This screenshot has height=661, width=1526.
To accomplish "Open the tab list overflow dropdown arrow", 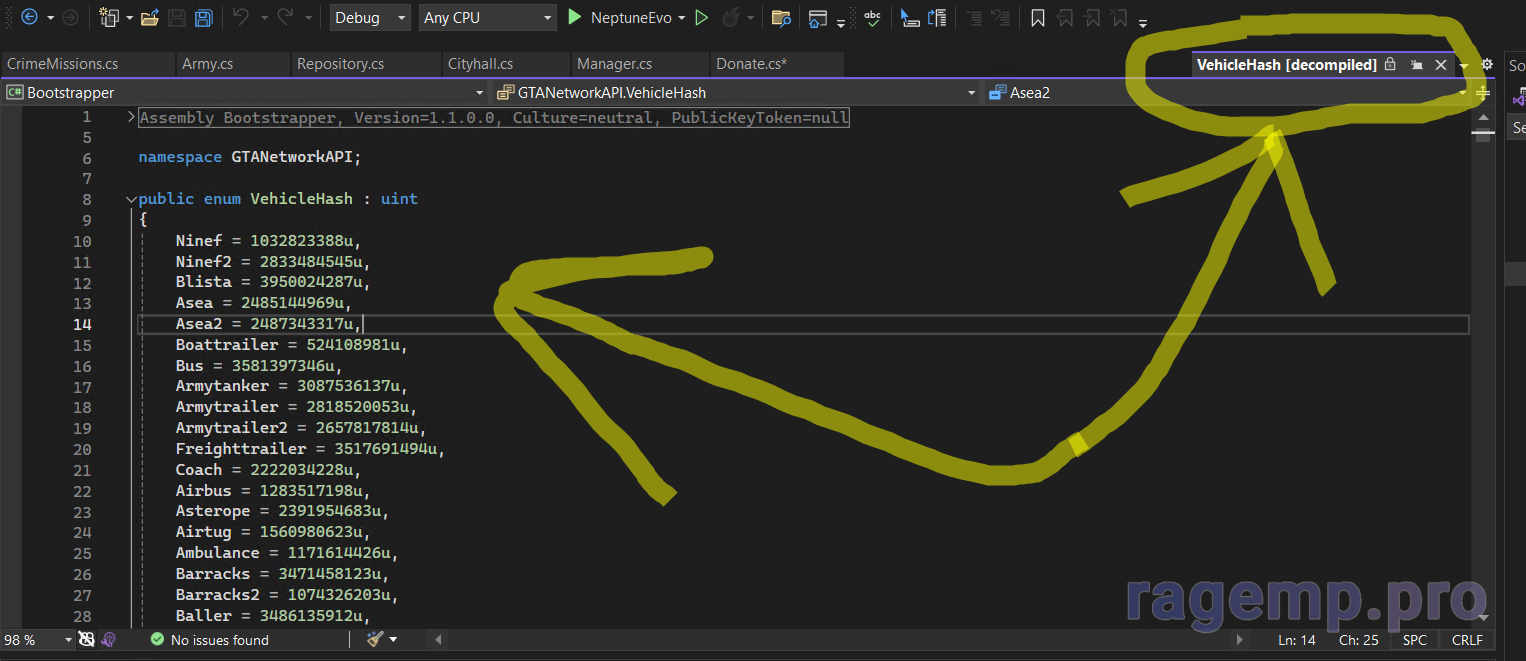I will [1465, 66].
